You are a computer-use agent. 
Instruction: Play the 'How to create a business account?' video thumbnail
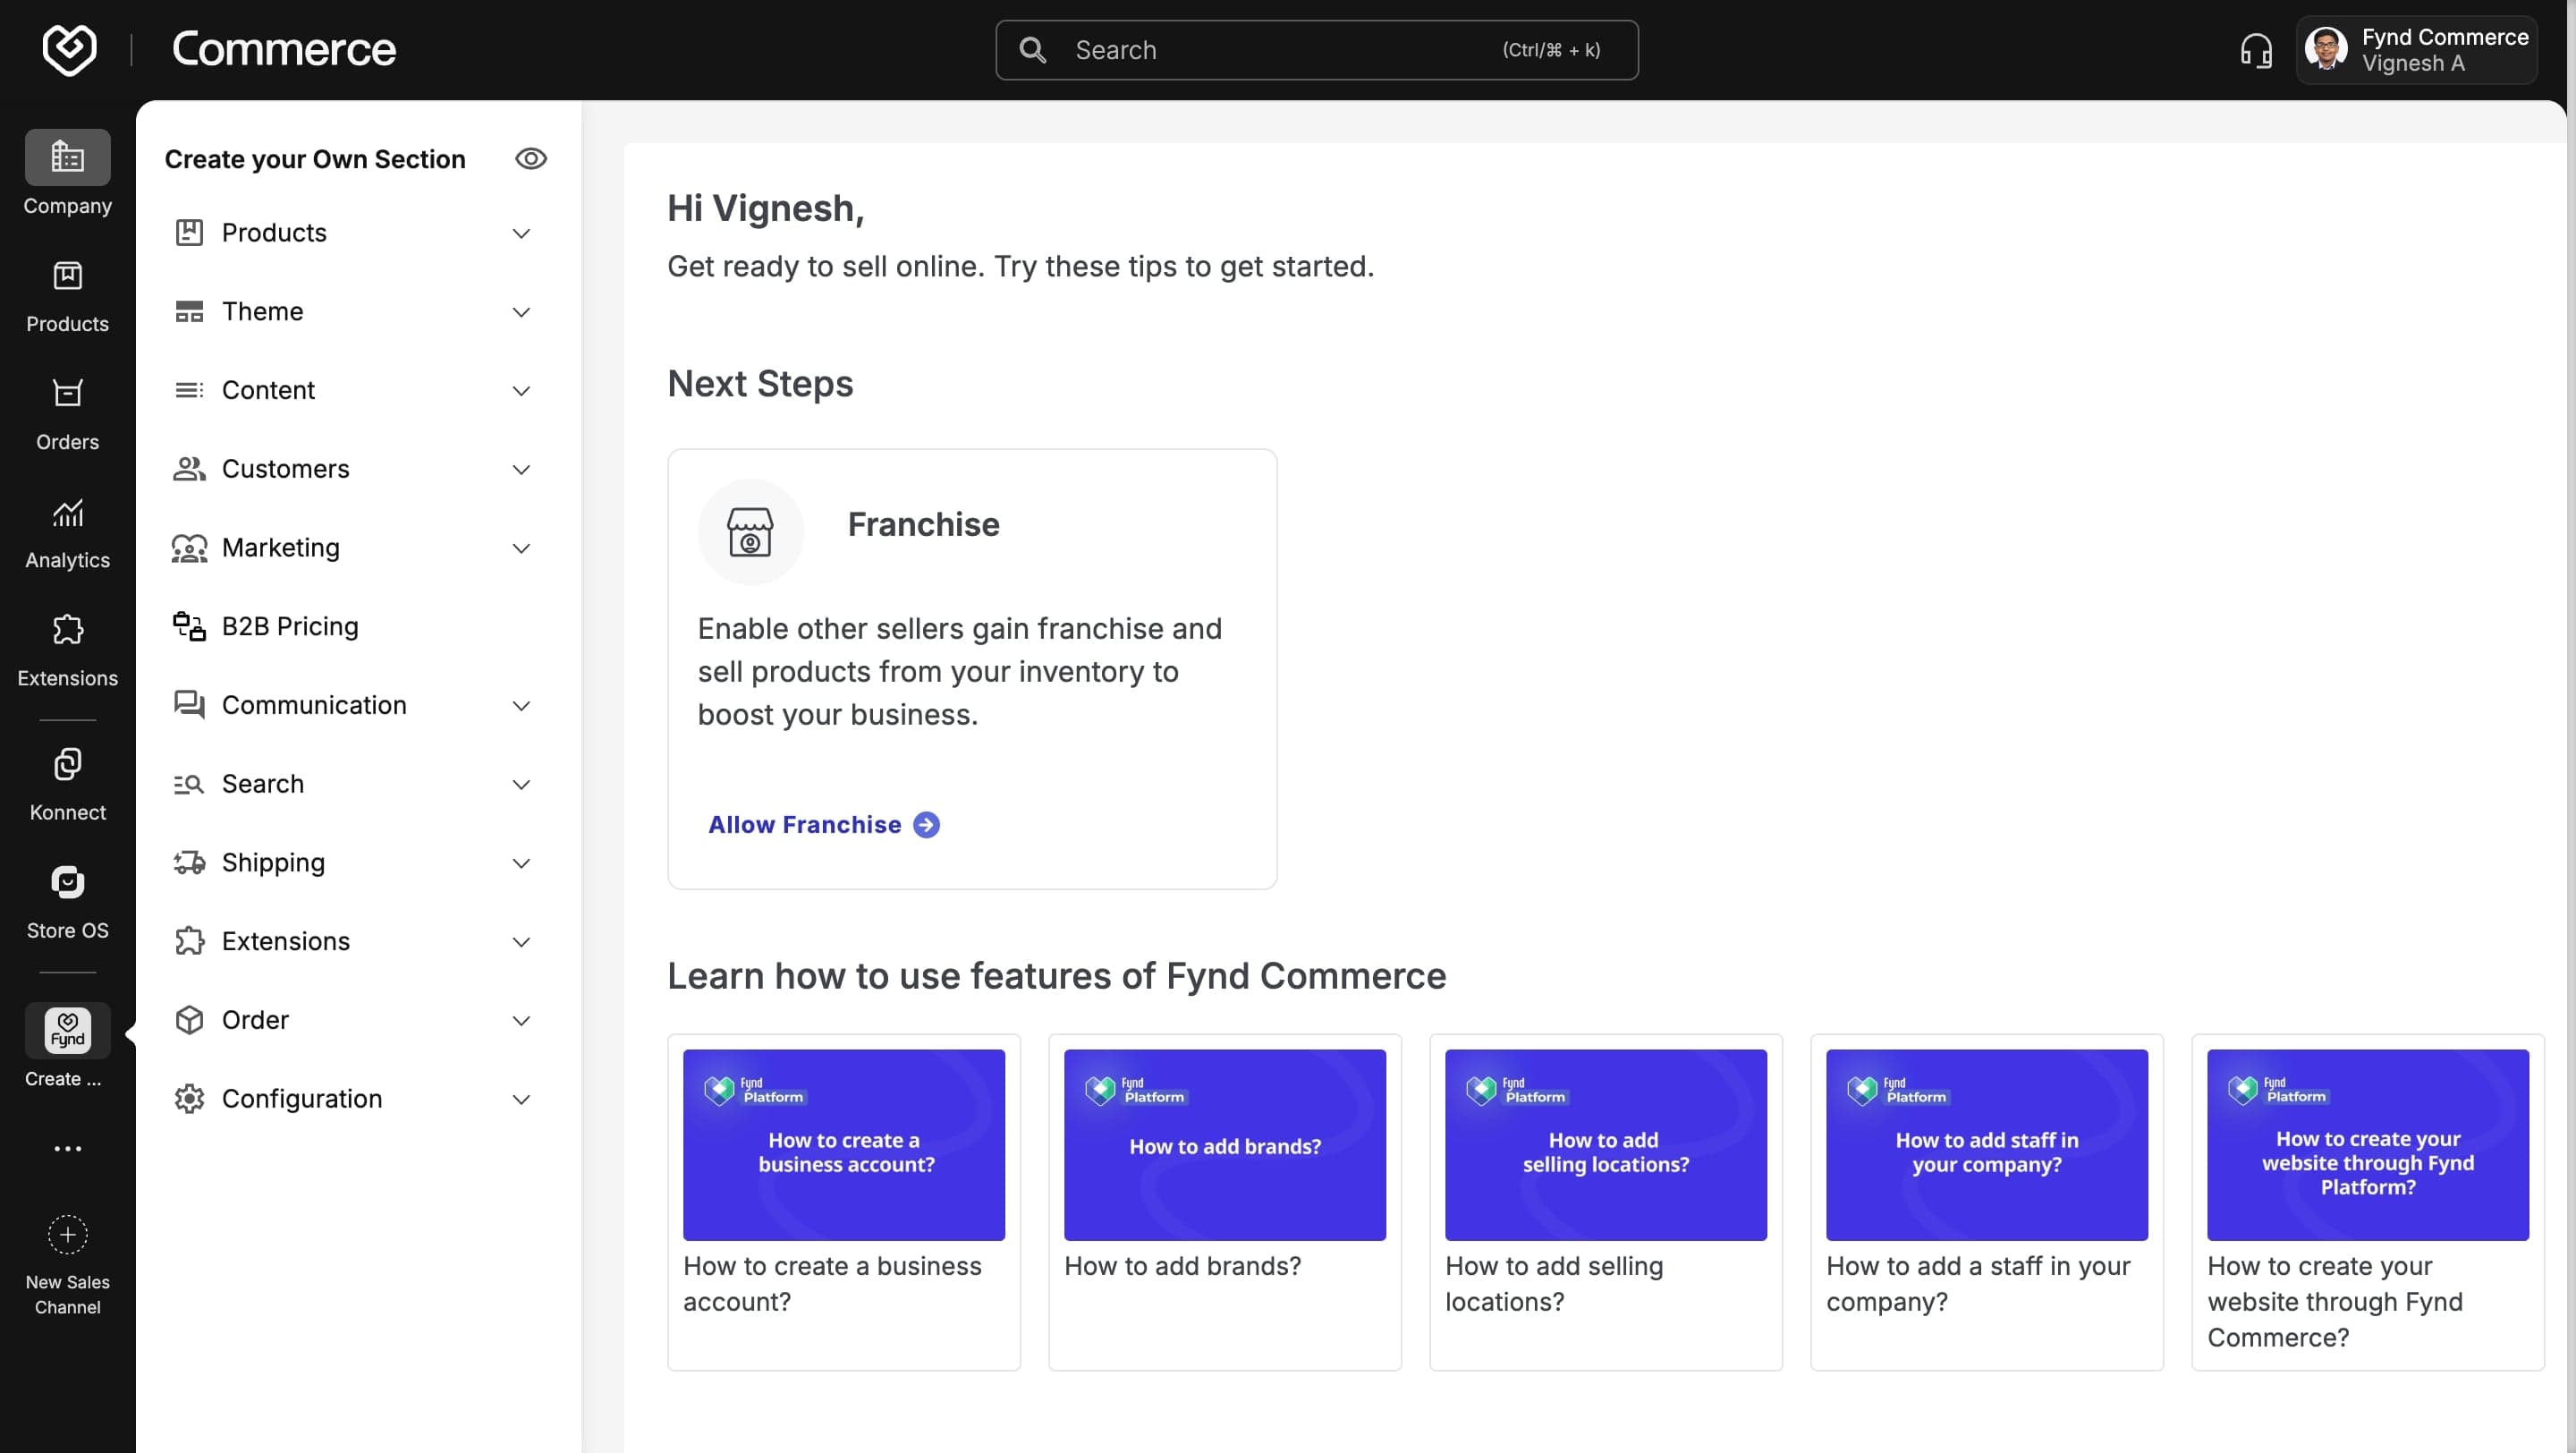tap(843, 1144)
